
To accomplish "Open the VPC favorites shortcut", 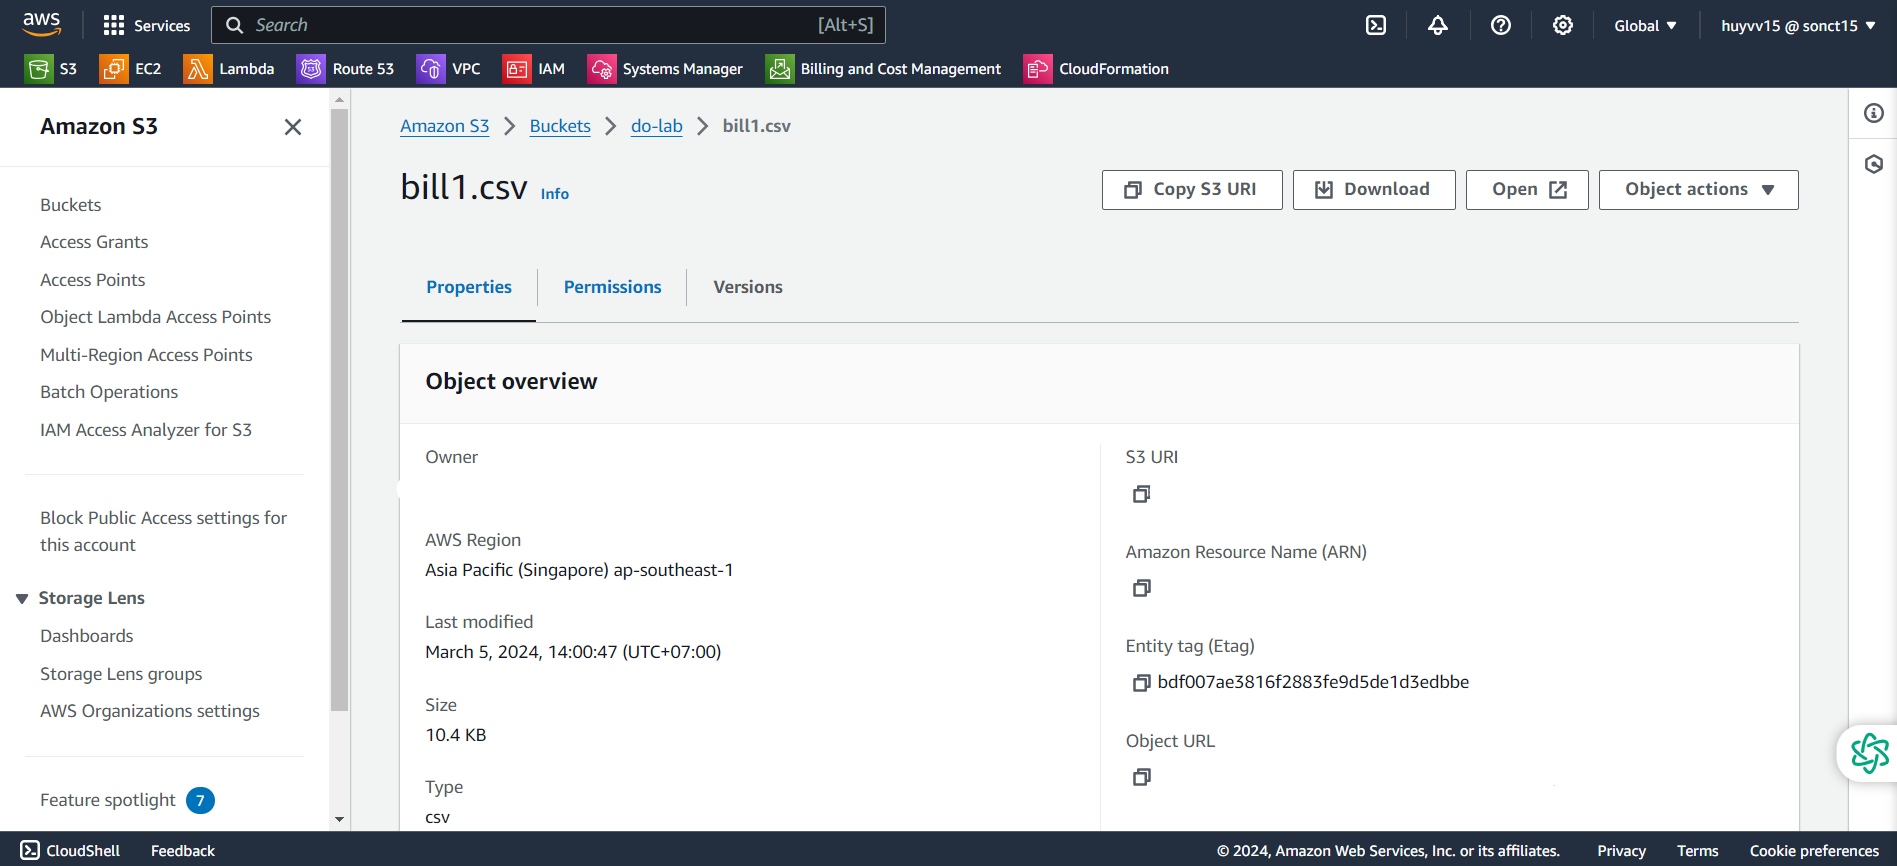I will click(x=449, y=69).
